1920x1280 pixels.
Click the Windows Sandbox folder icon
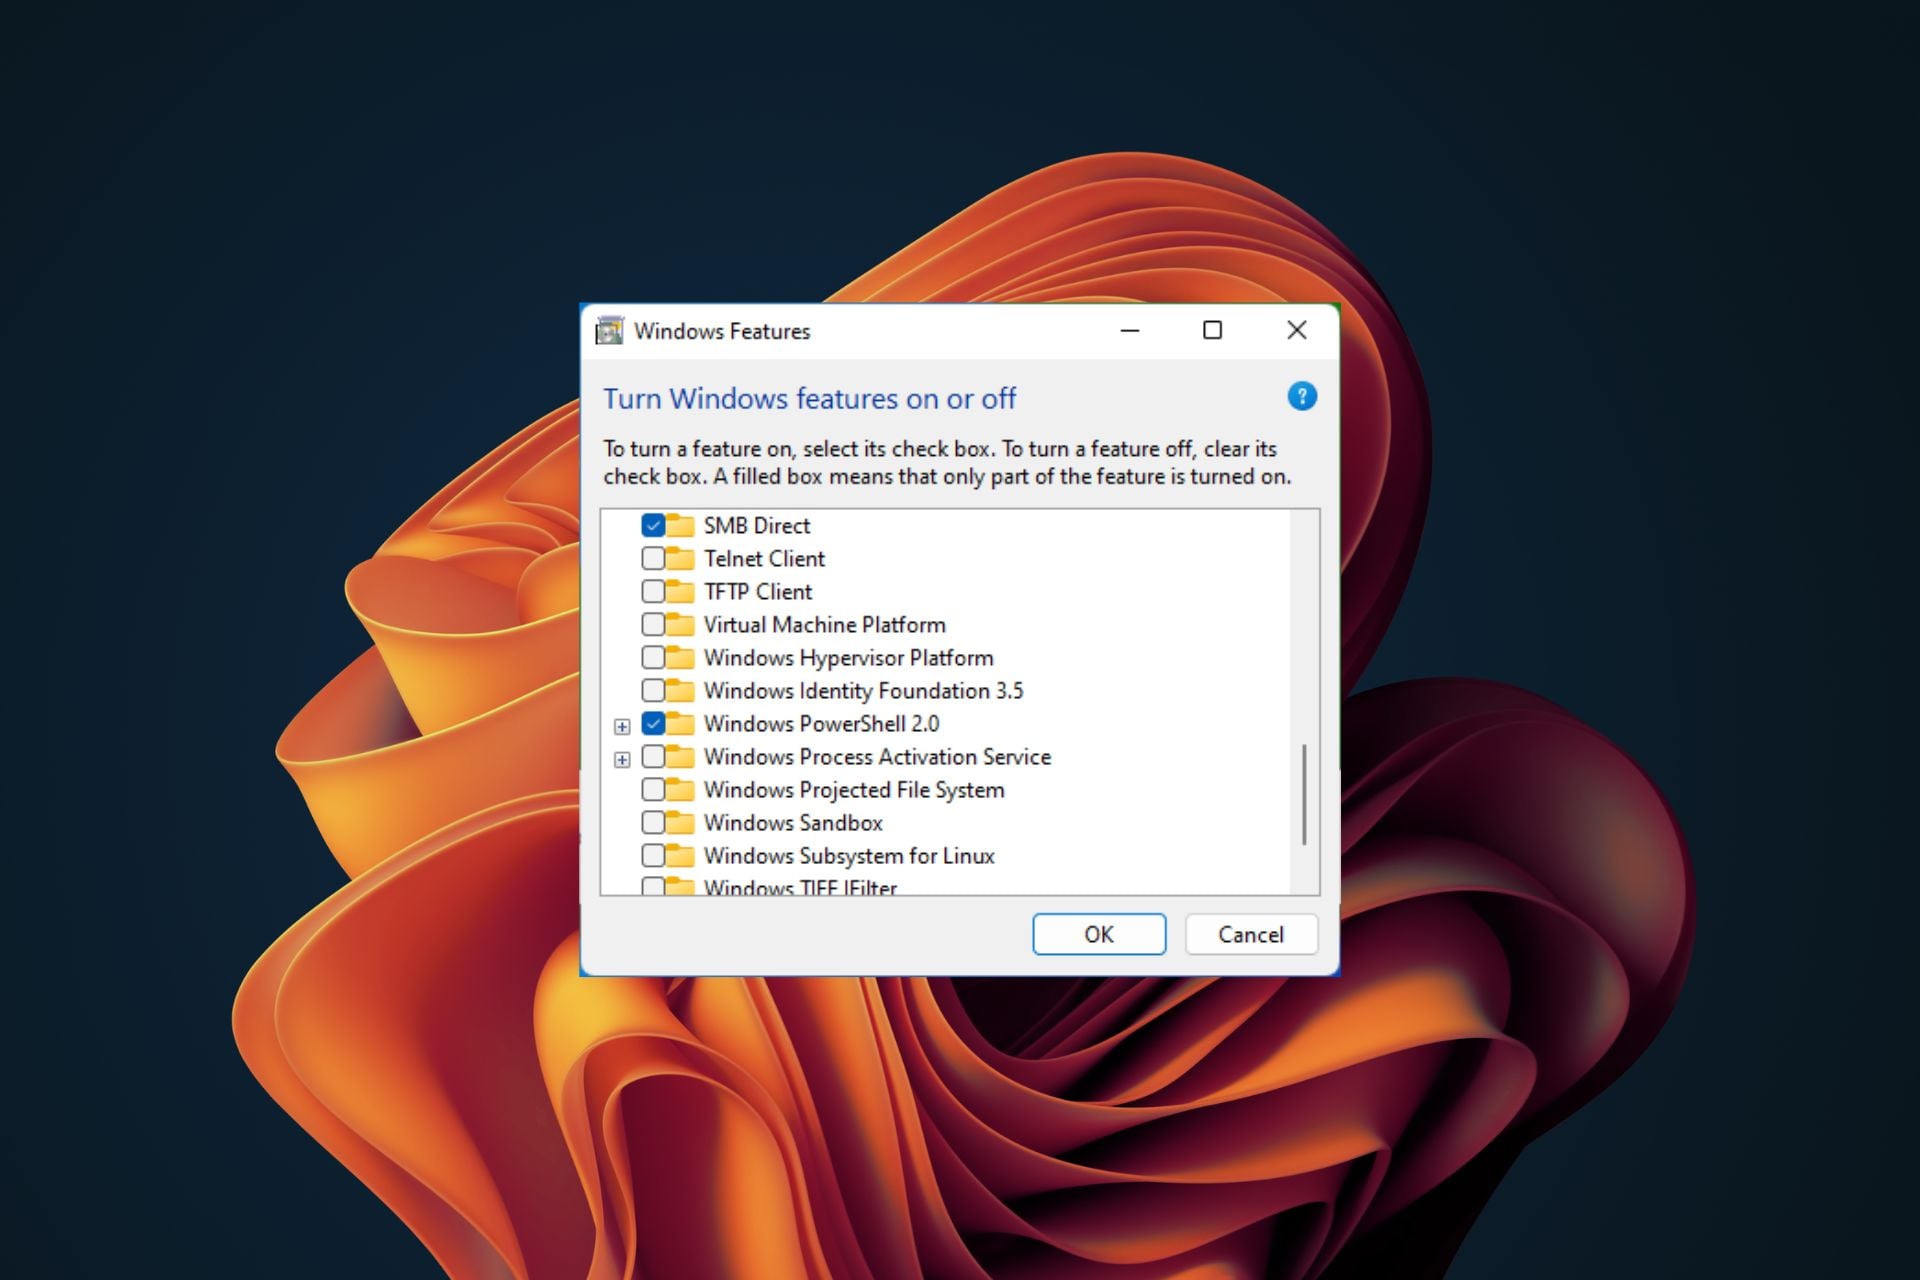coord(681,823)
